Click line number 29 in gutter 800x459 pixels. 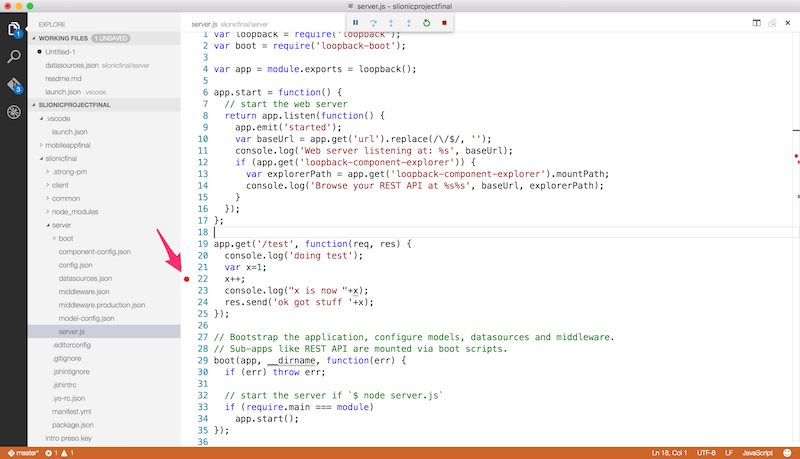coord(203,361)
